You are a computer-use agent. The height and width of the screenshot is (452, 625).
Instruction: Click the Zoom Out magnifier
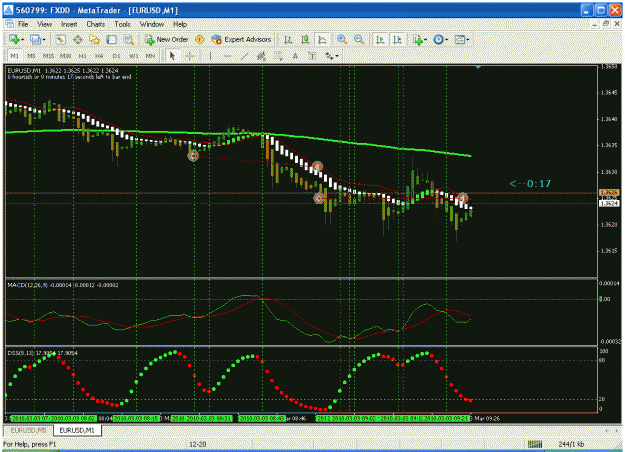(x=359, y=39)
